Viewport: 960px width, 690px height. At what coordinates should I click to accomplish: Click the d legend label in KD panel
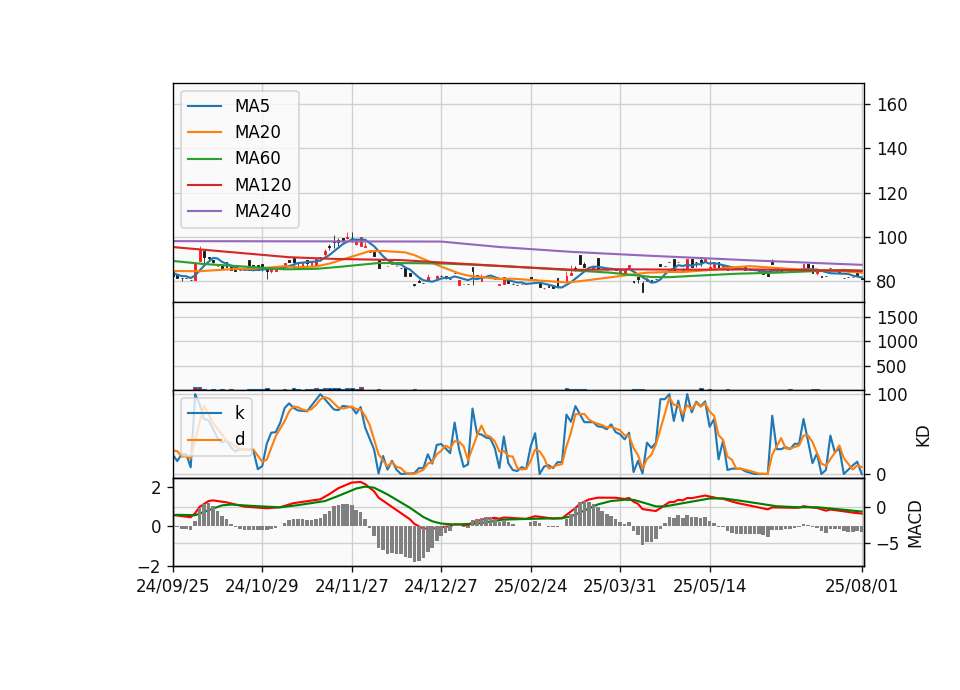[x=240, y=439]
